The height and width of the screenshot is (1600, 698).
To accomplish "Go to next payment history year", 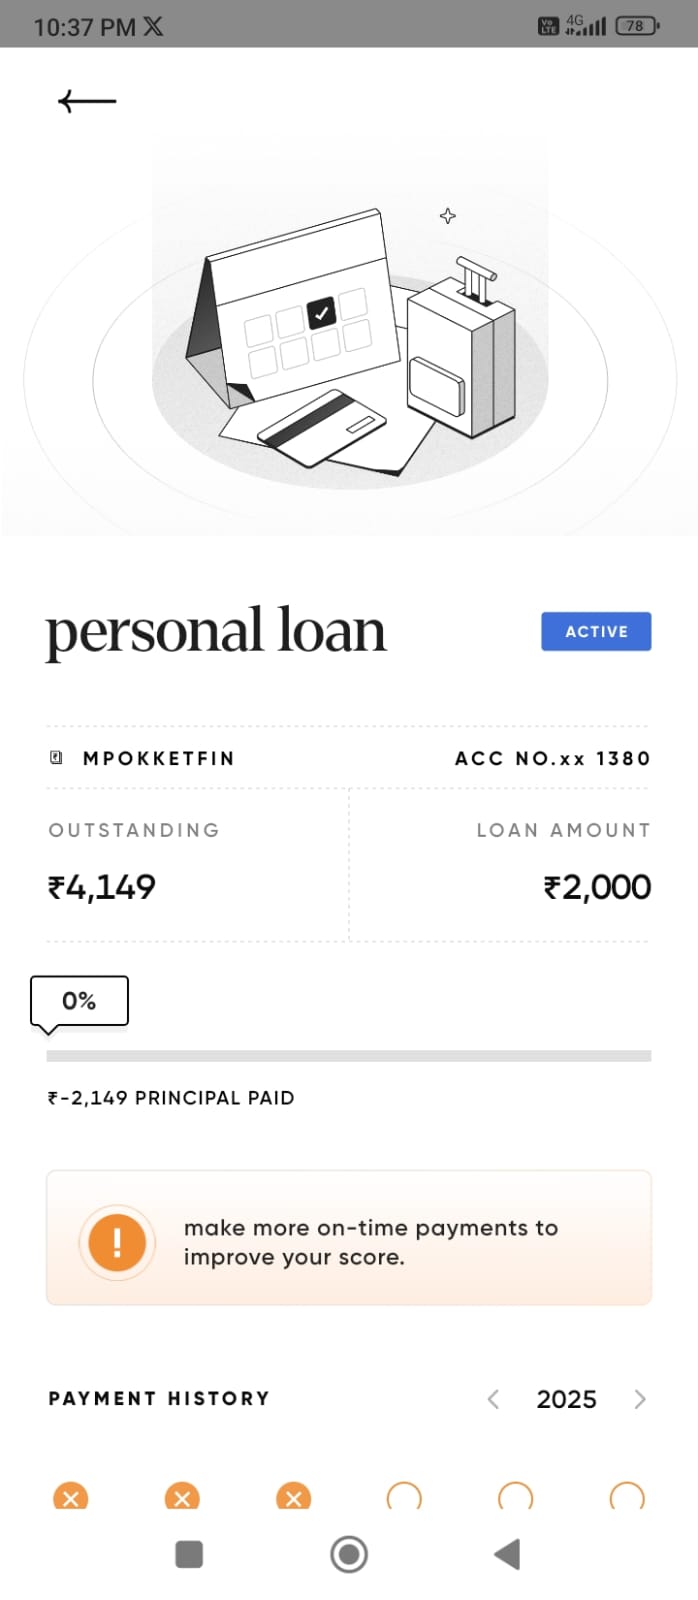I will (640, 1399).
